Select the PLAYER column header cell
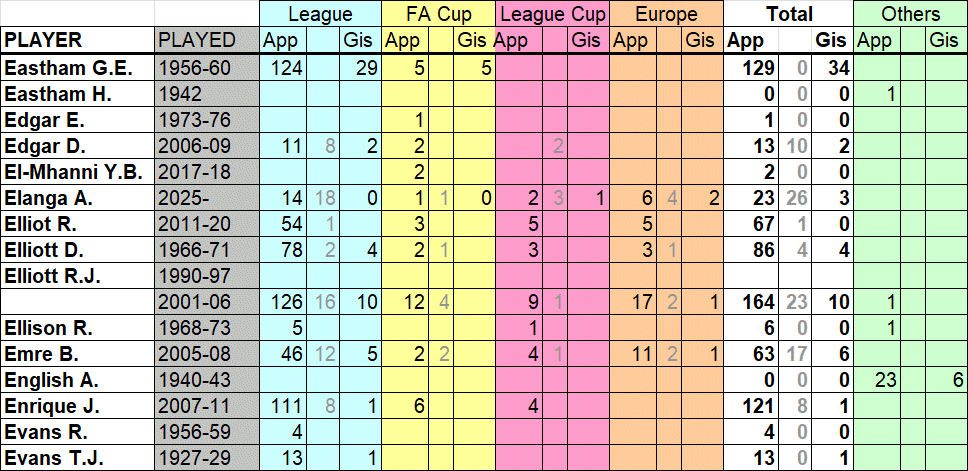The width and height of the screenshot is (968, 471). coord(77,40)
